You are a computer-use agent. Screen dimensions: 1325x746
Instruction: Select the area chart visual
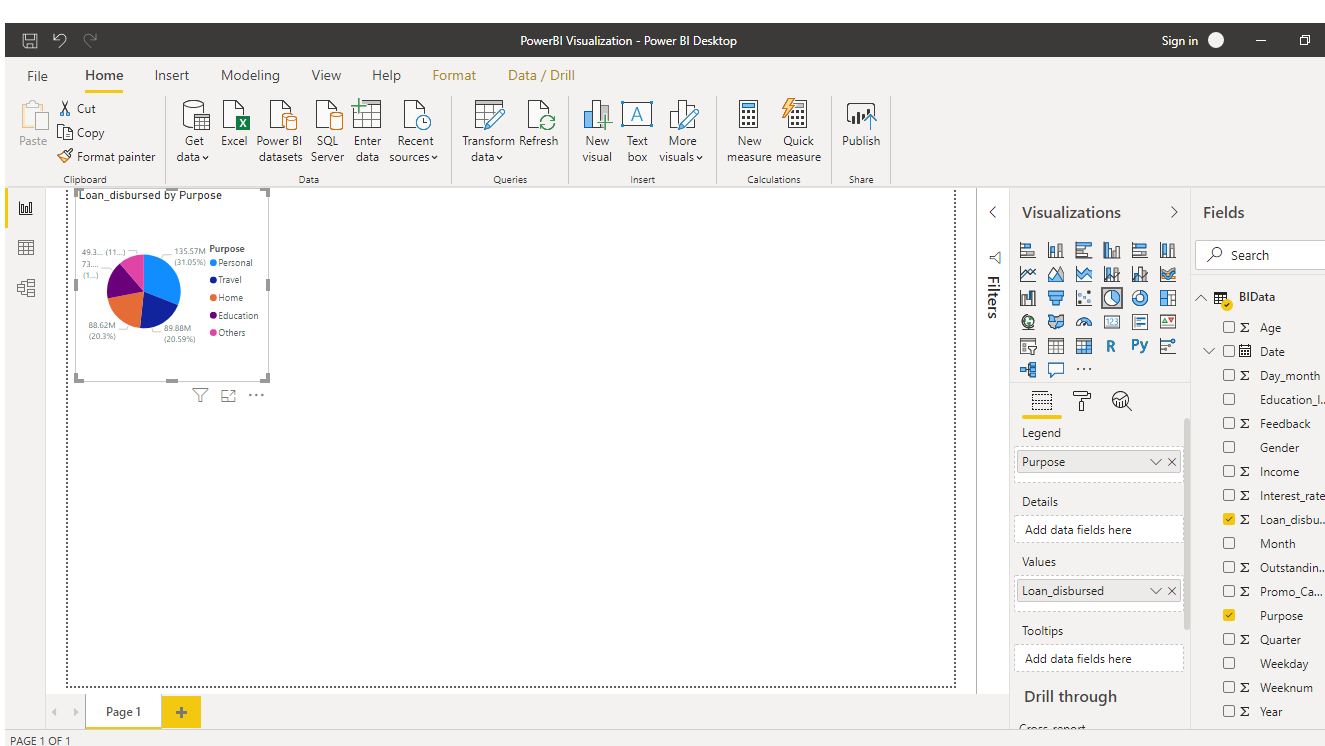click(1056, 274)
